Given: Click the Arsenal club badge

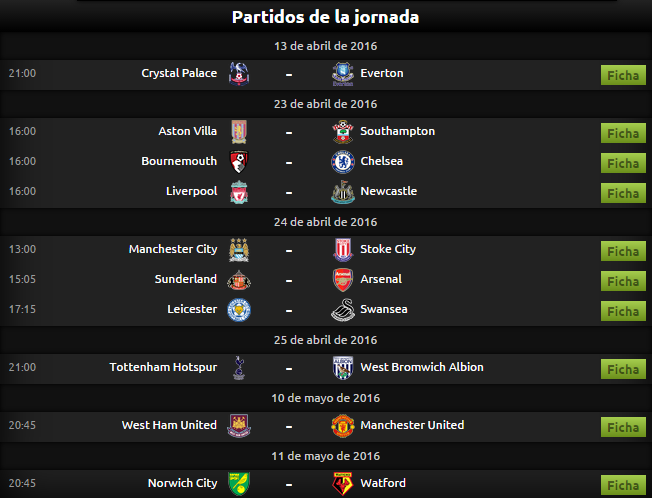Looking at the screenshot, I should [343, 280].
